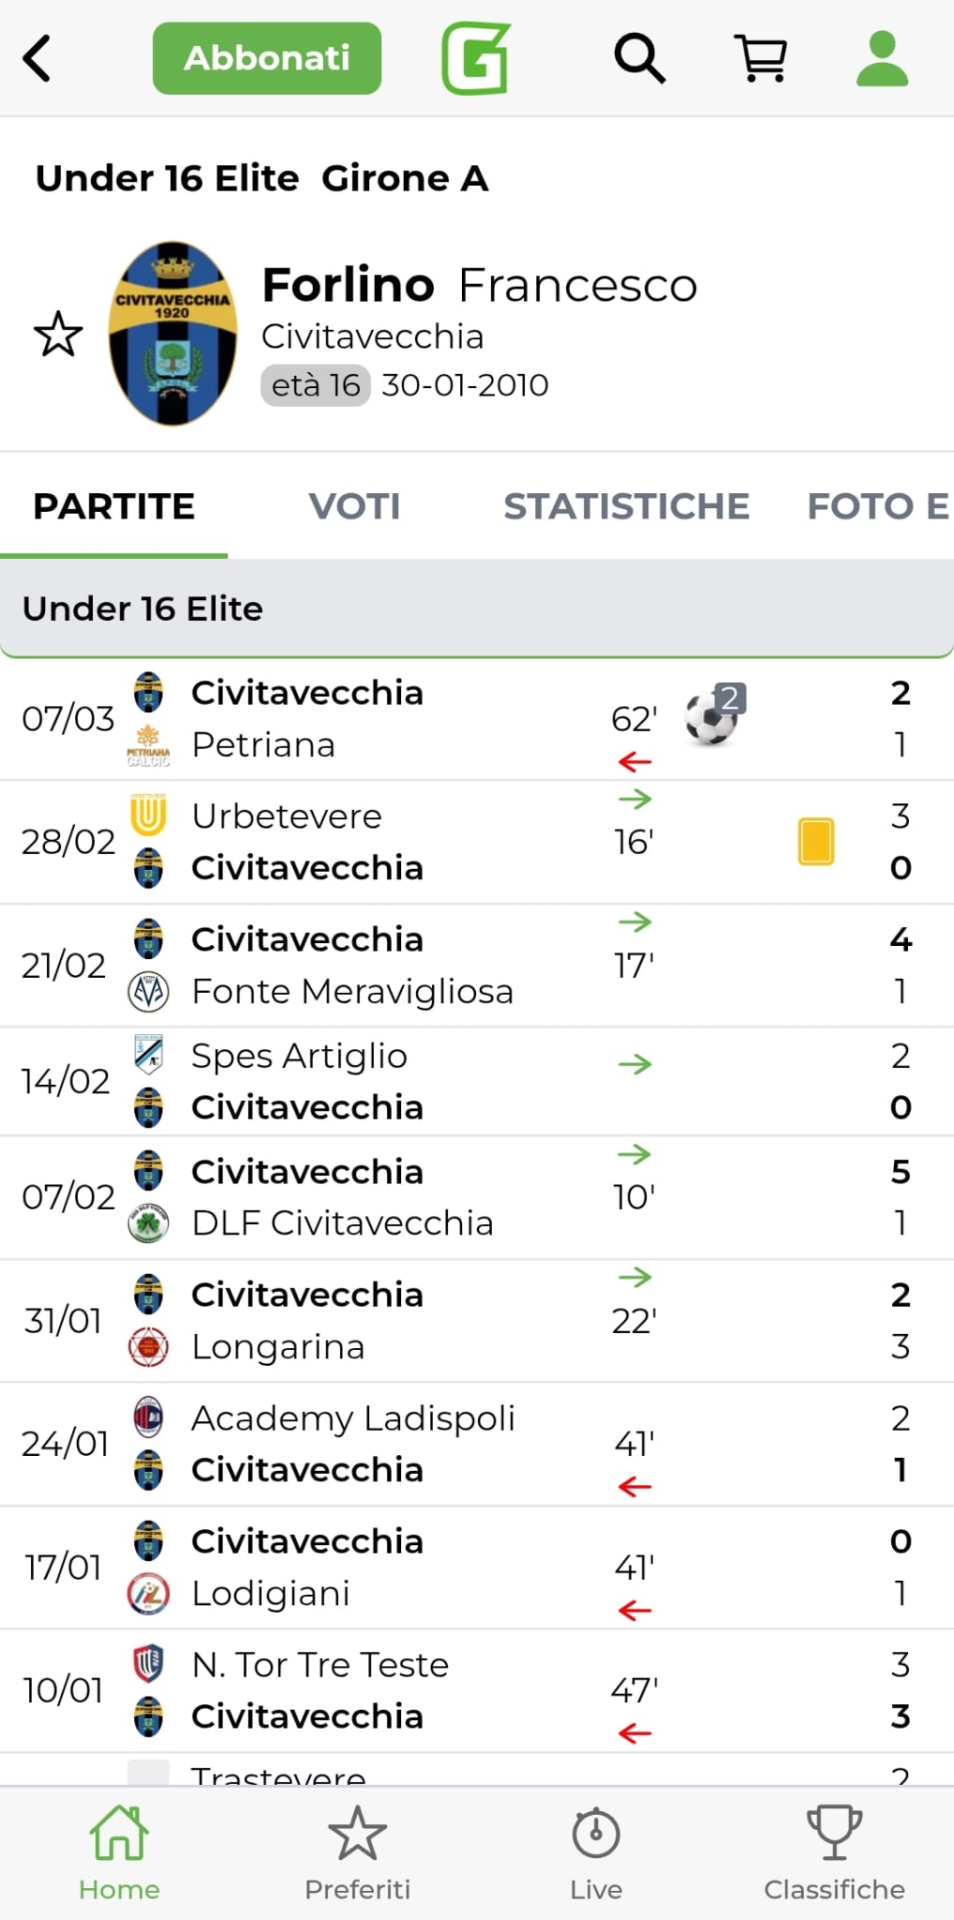Open the Under 16 Elite section header

tap(476, 609)
